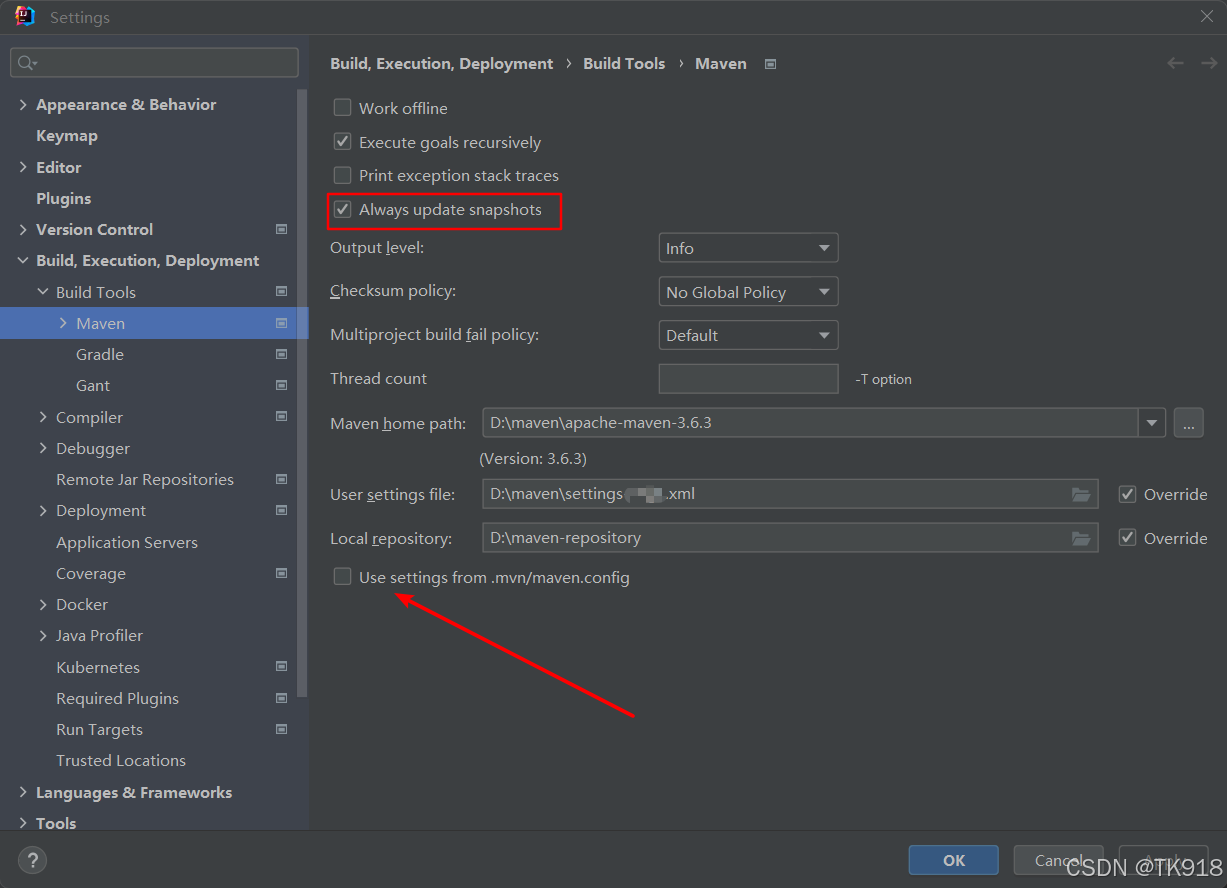The height and width of the screenshot is (888, 1227).
Task: Click project icon on Deployment row
Action: pyautogui.click(x=281, y=510)
